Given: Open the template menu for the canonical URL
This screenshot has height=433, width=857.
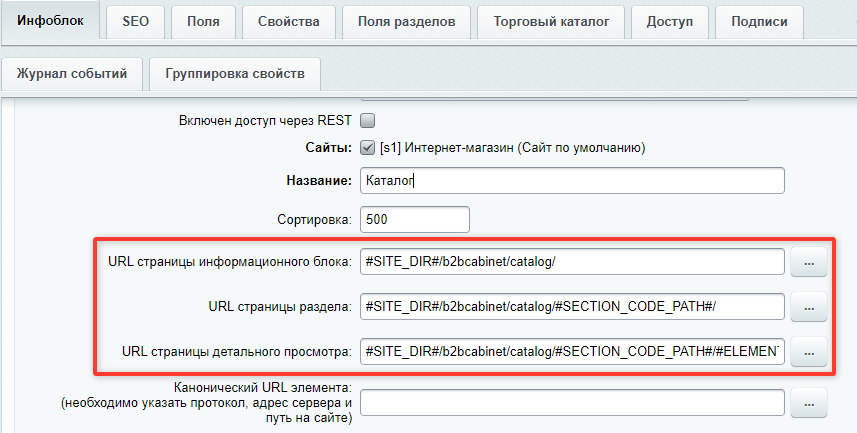Looking at the screenshot, I should coord(809,403).
